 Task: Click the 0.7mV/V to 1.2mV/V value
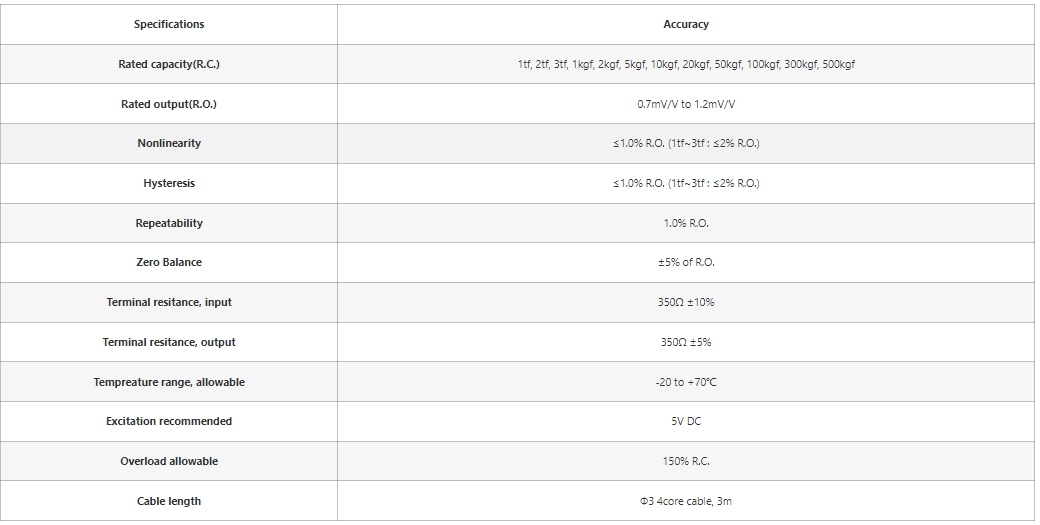click(x=686, y=104)
